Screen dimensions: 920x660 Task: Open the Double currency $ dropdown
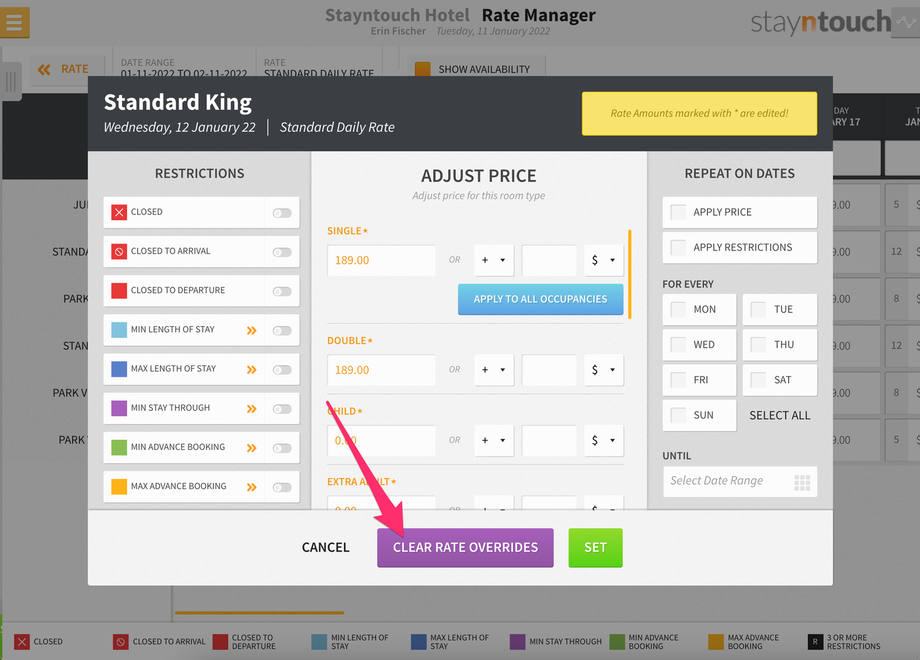(x=604, y=370)
